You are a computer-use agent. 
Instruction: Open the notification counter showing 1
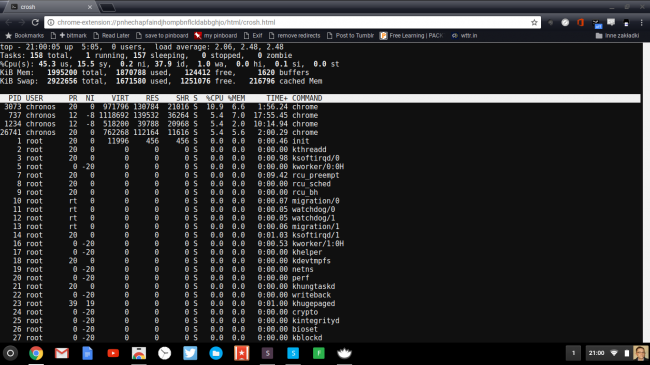[x=573, y=353]
